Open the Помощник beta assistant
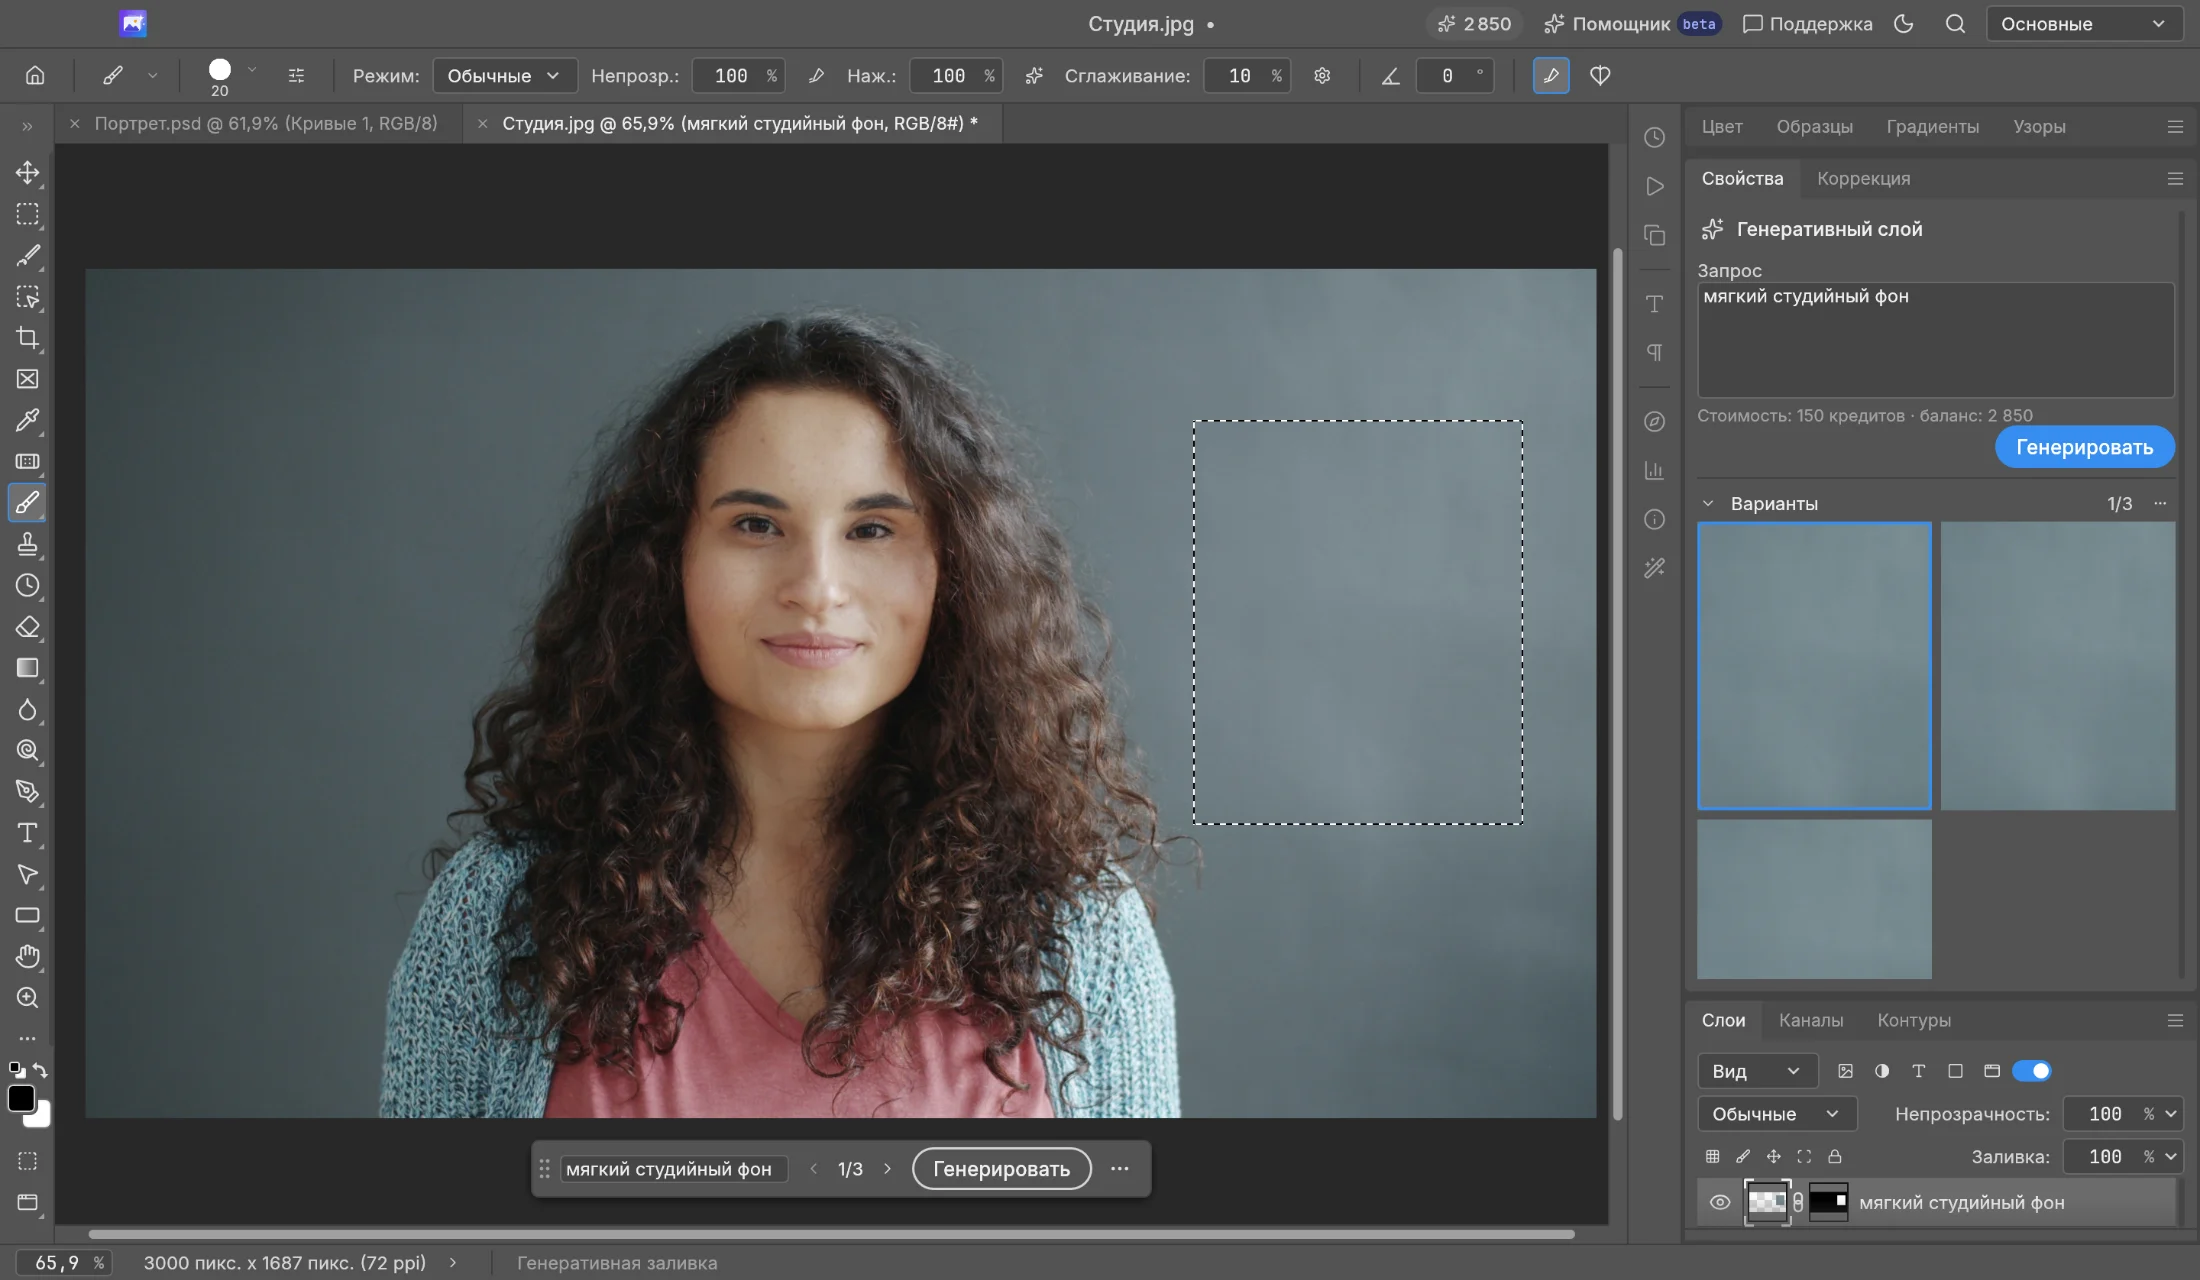This screenshot has height=1280, width=2200. click(x=1632, y=24)
